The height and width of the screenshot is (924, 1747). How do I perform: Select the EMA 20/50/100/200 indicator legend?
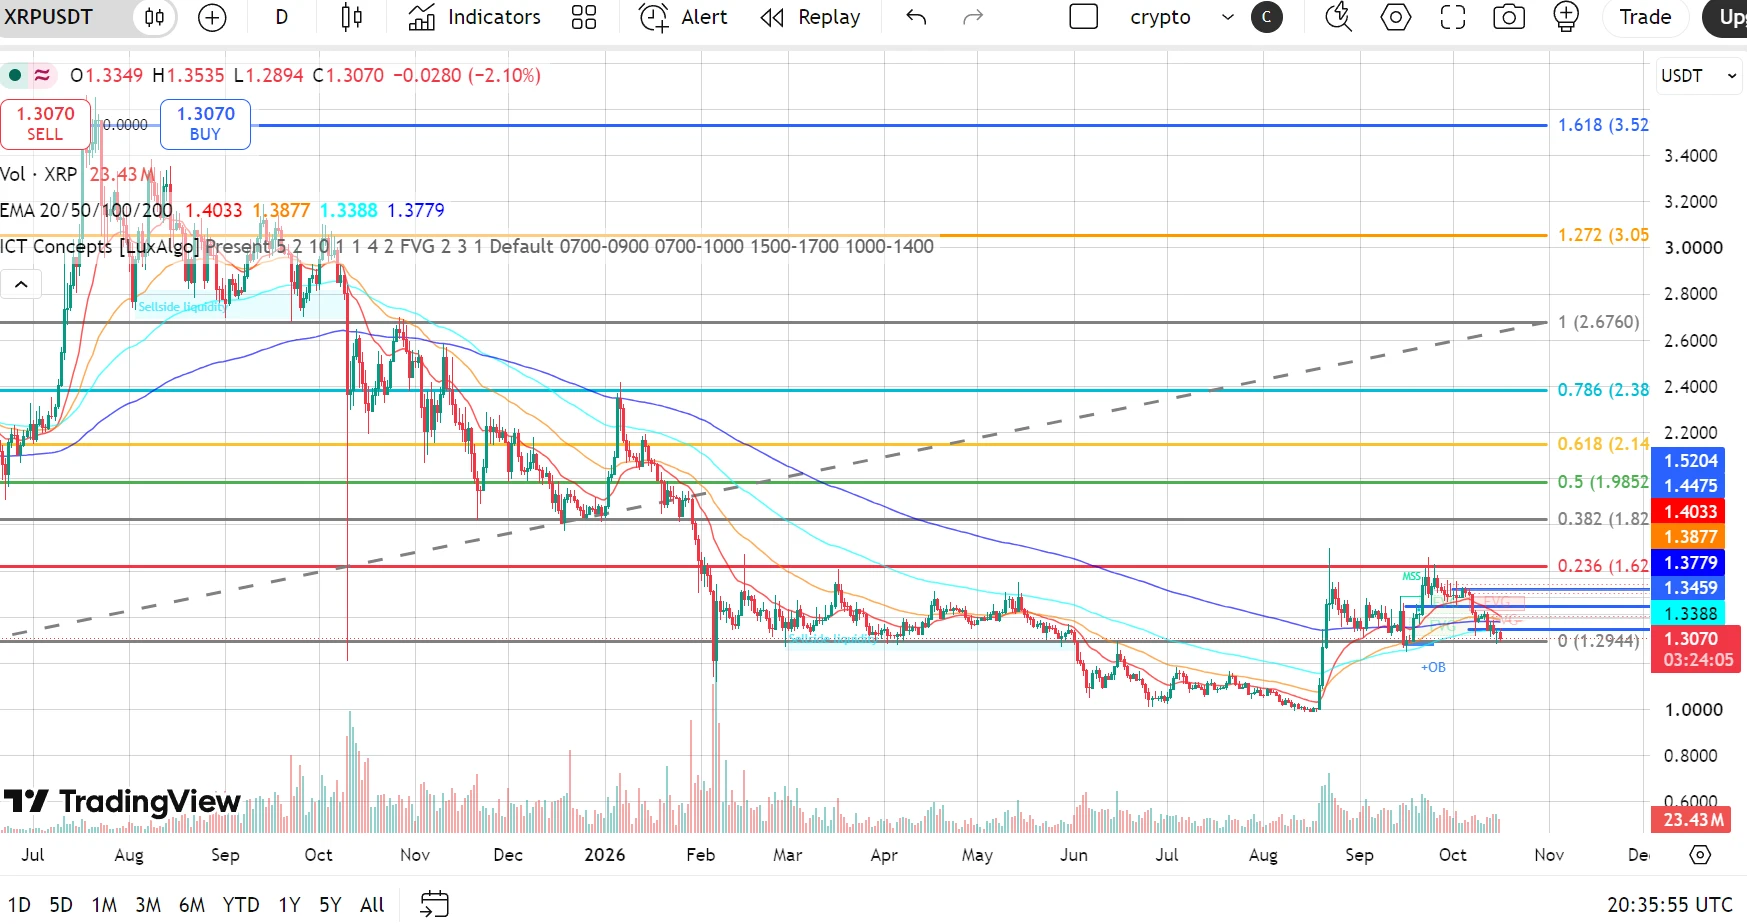click(86, 210)
